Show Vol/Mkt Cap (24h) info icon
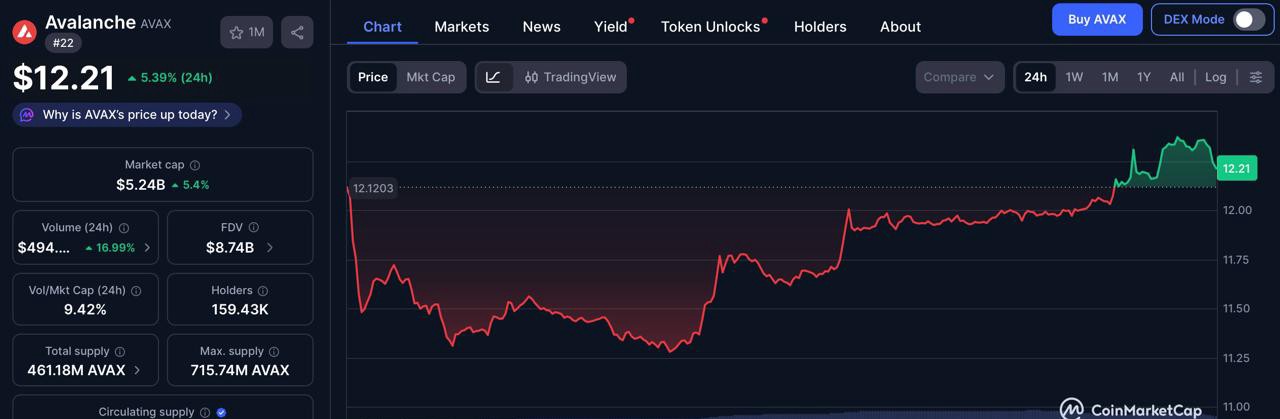Image resolution: width=1280 pixels, height=419 pixels. tap(136, 291)
